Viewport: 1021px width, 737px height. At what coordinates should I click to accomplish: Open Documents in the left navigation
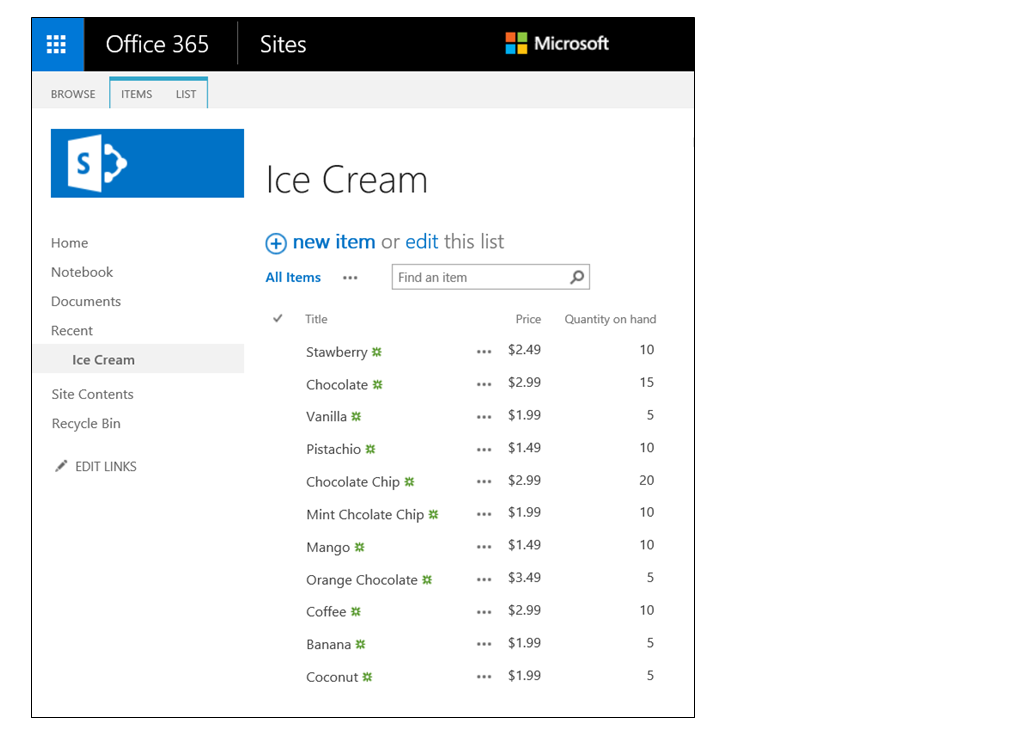pos(86,301)
